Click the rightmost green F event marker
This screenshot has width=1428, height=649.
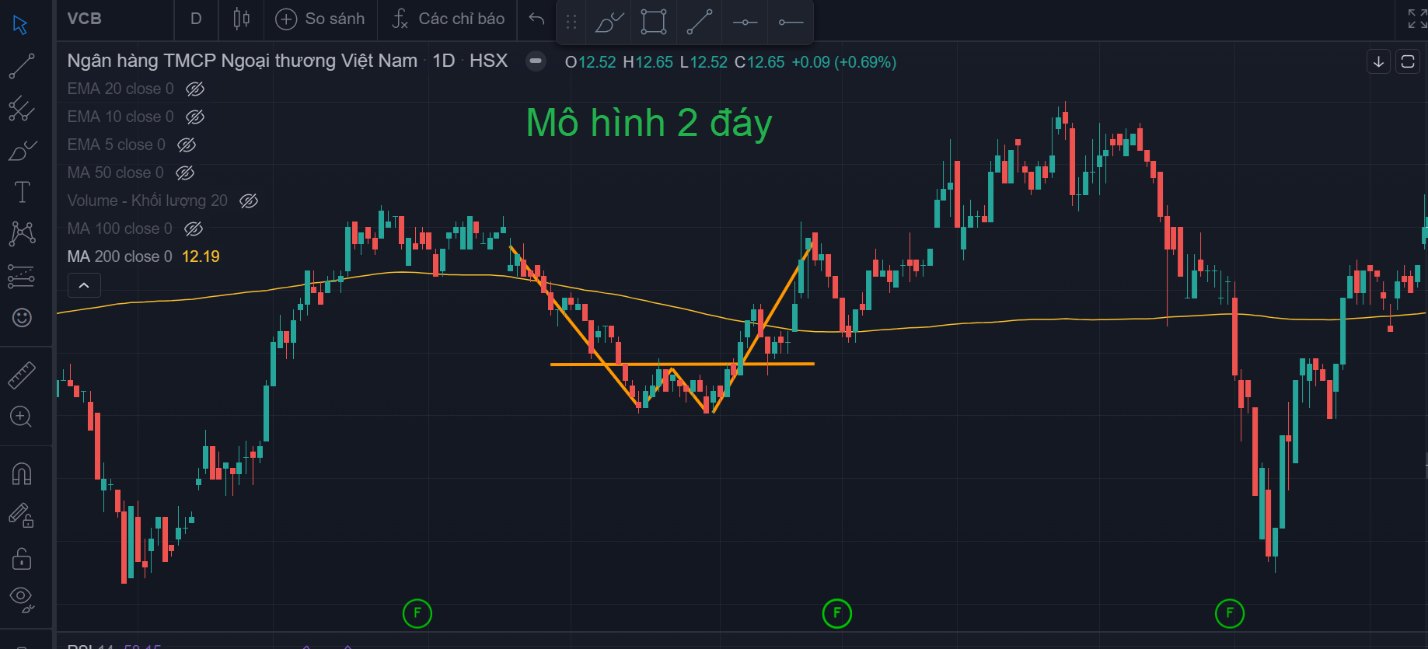pyautogui.click(x=1229, y=612)
